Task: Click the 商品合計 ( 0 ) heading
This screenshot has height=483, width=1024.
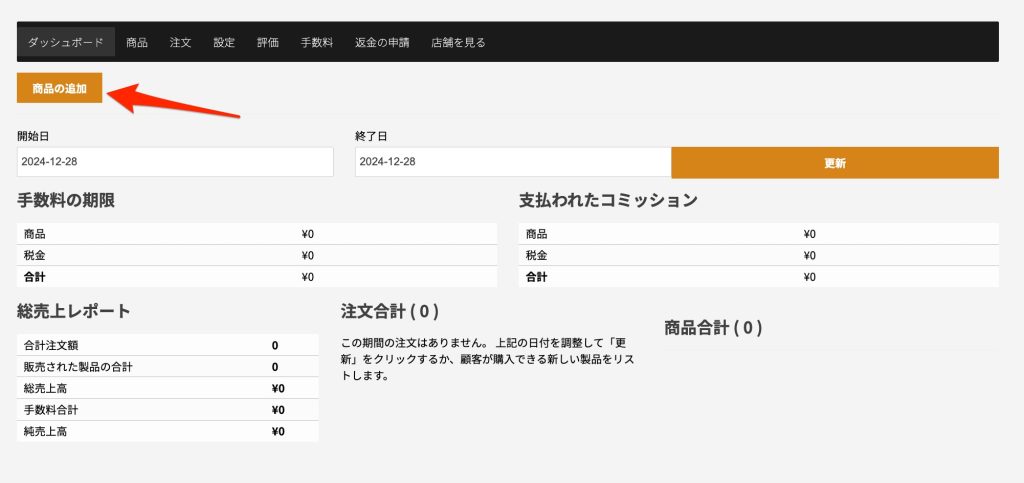Action: click(x=713, y=328)
